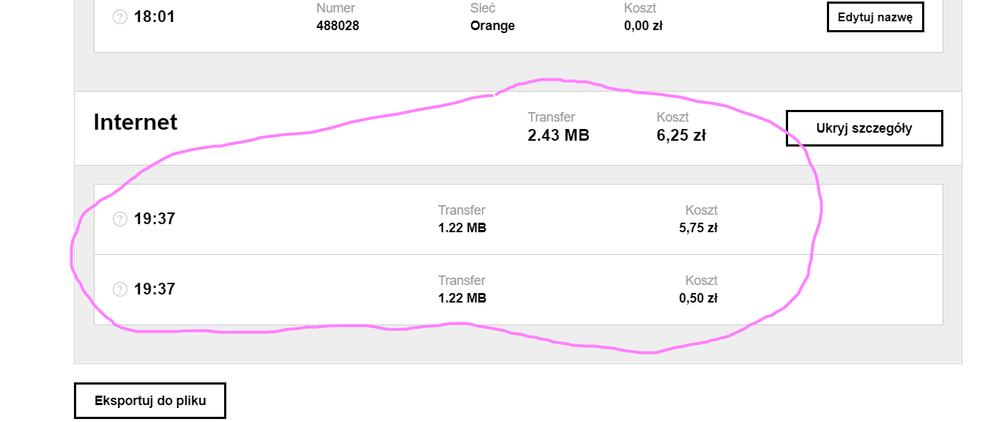
Task: Select the Internet section heading
Action: [x=135, y=122]
